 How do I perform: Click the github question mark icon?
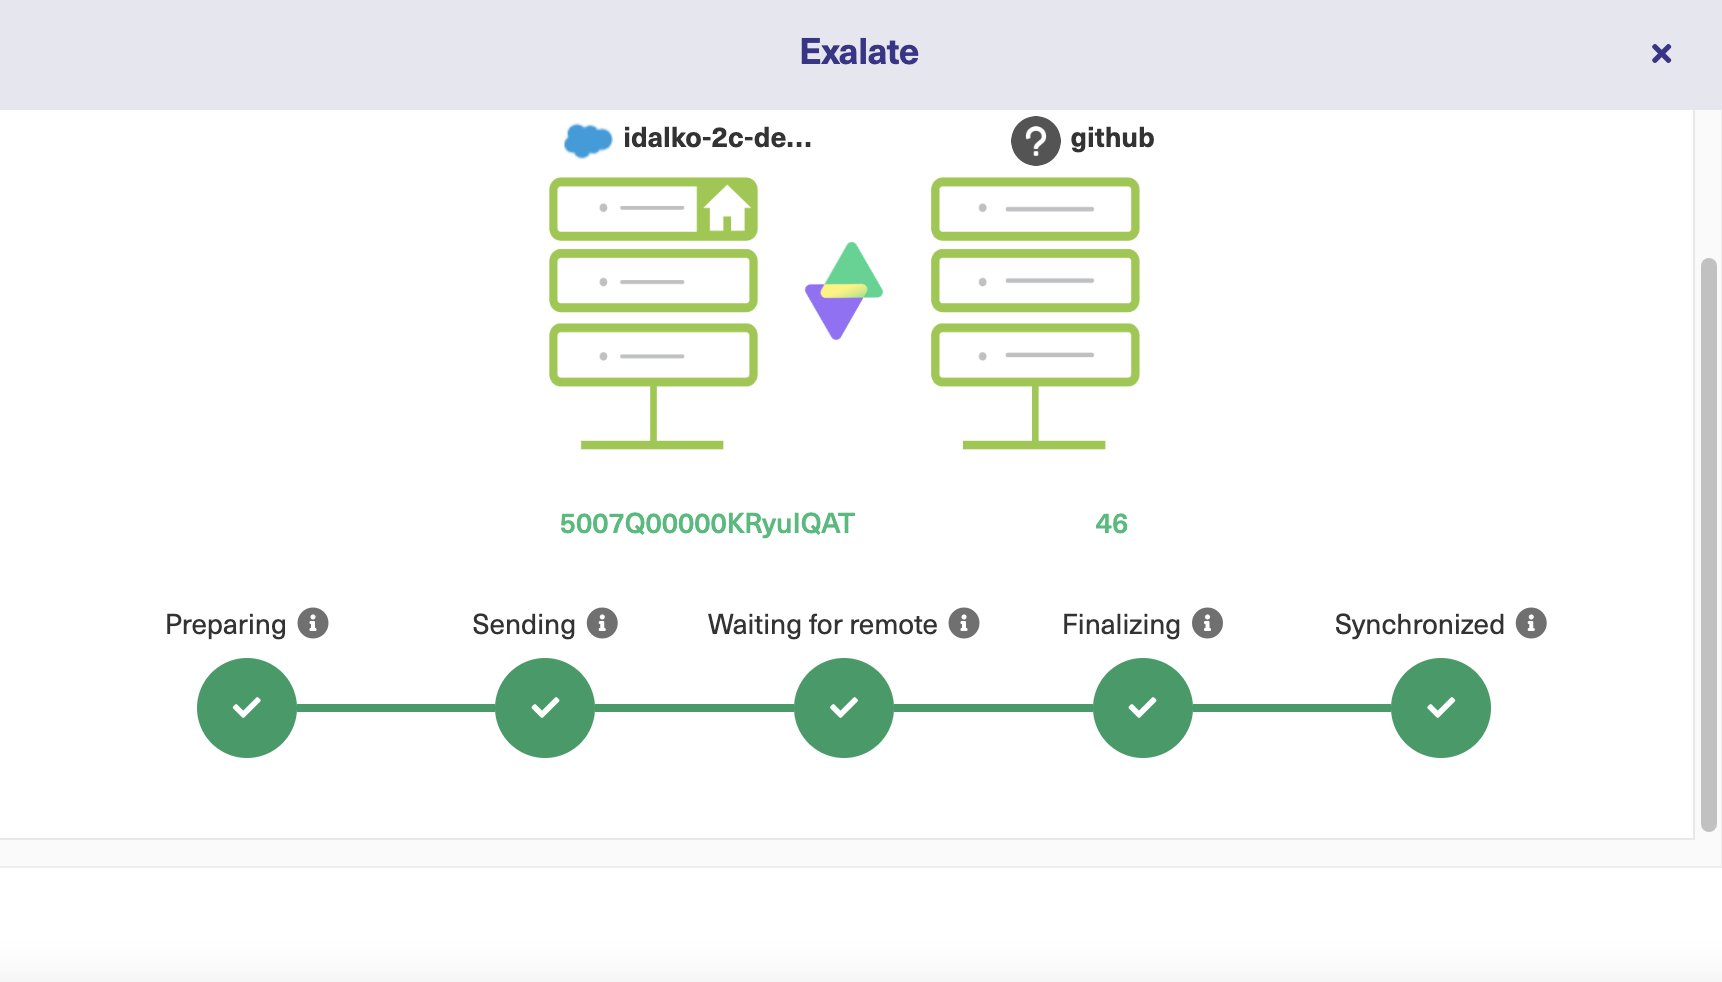[1035, 141]
